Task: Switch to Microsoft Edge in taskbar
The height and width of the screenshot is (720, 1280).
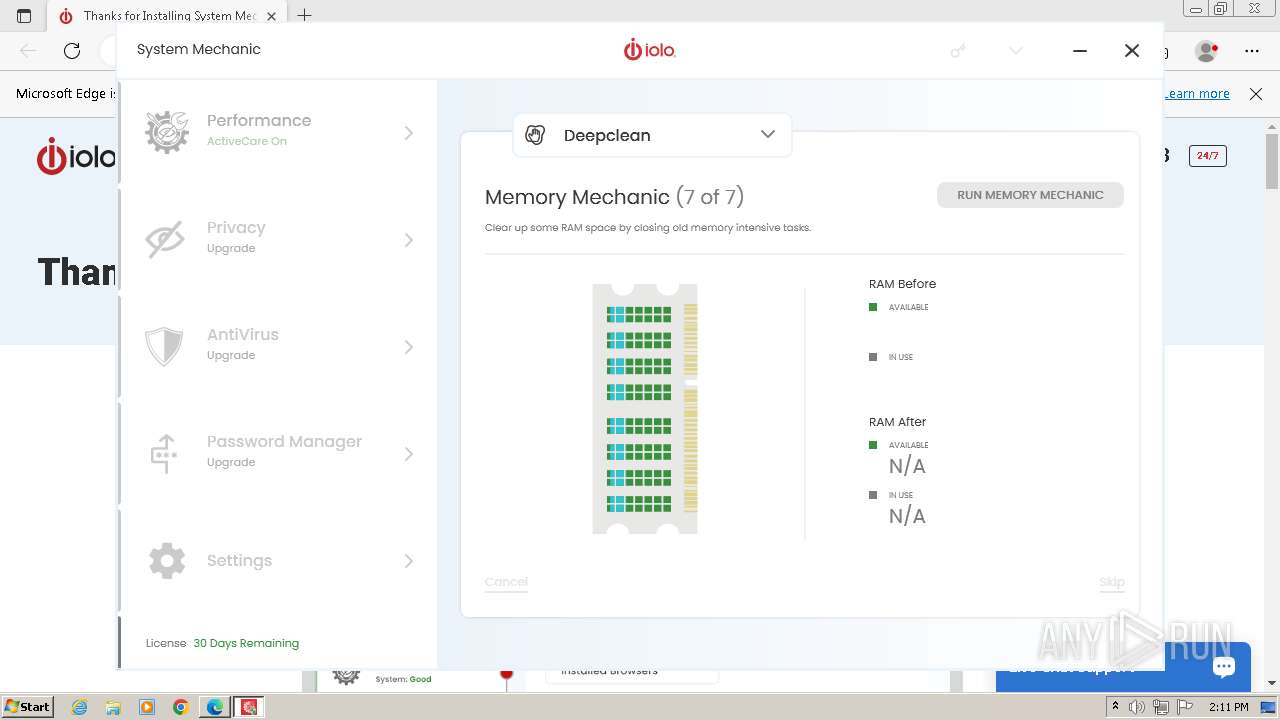Action: pos(215,707)
